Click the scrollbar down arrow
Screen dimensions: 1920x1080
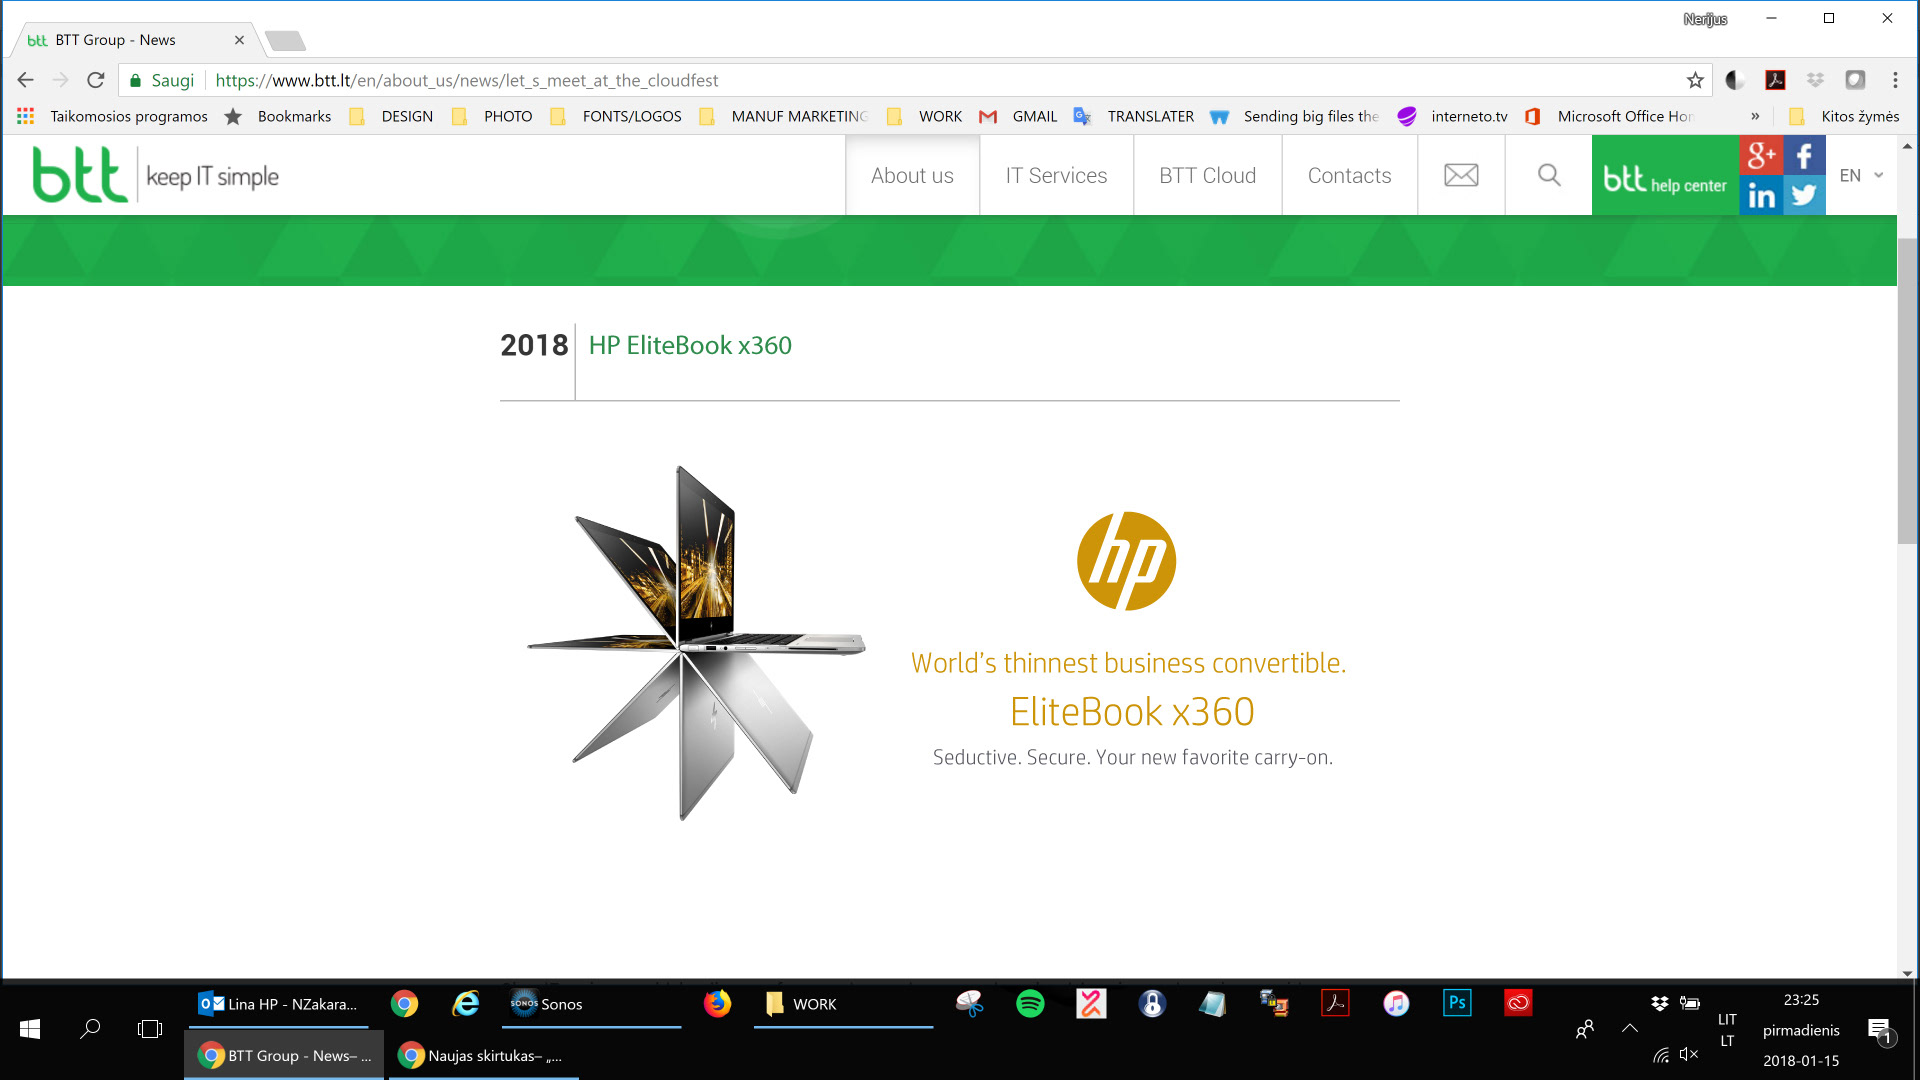pyautogui.click(x=1907, y=973)
